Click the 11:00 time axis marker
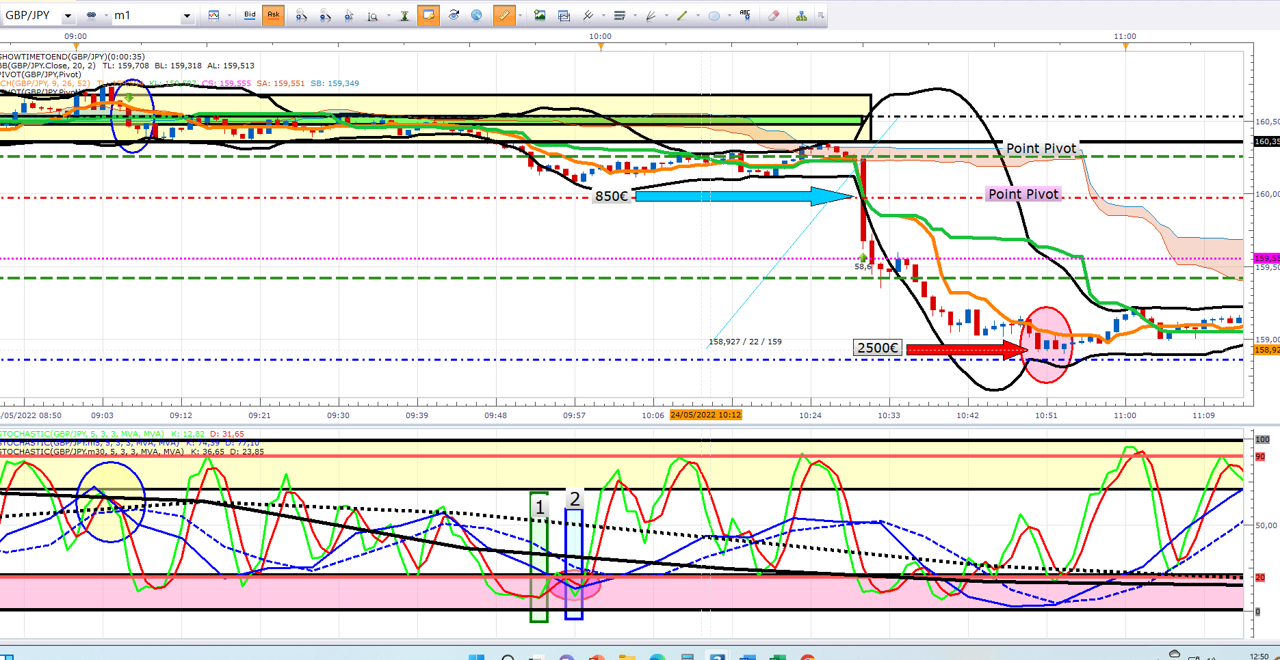The image size is (1280, 660). (x=1124, y=36)
